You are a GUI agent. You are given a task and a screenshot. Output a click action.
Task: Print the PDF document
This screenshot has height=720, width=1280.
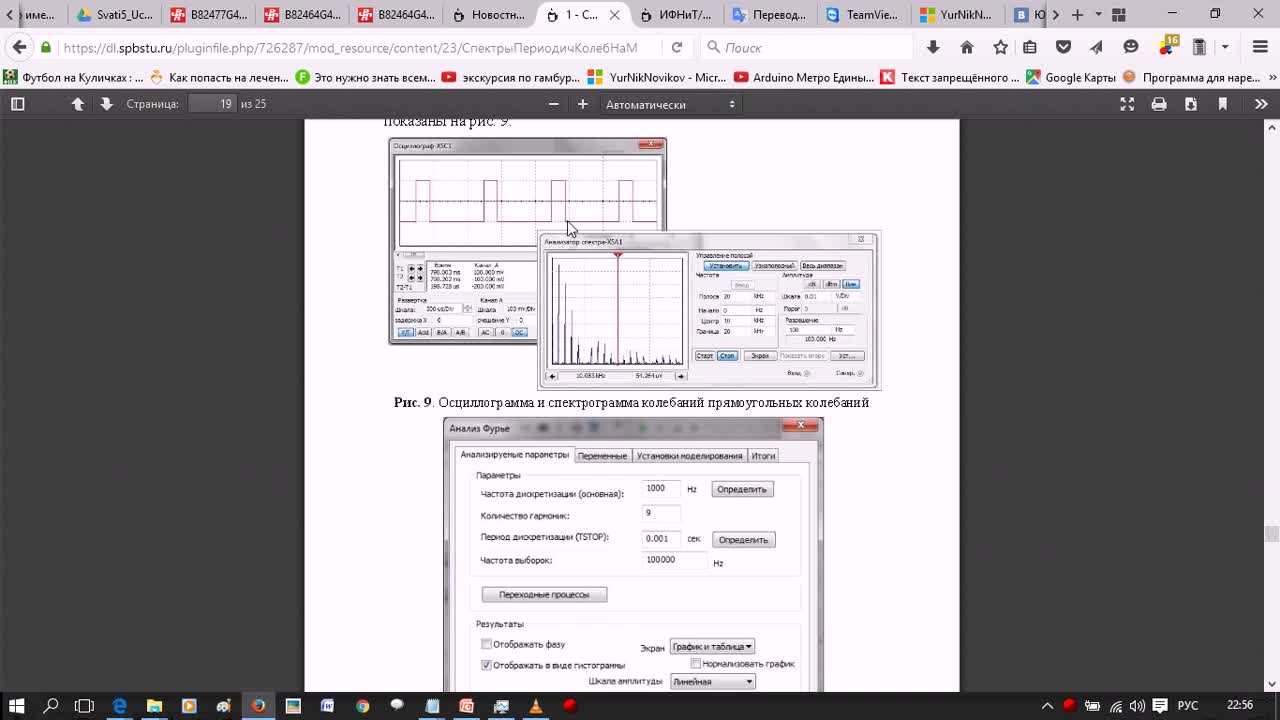1159,104
